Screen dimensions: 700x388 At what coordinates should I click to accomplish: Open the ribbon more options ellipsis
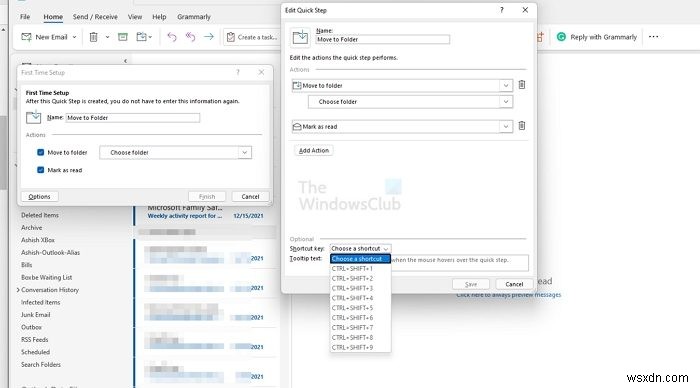tap(653, 37)
